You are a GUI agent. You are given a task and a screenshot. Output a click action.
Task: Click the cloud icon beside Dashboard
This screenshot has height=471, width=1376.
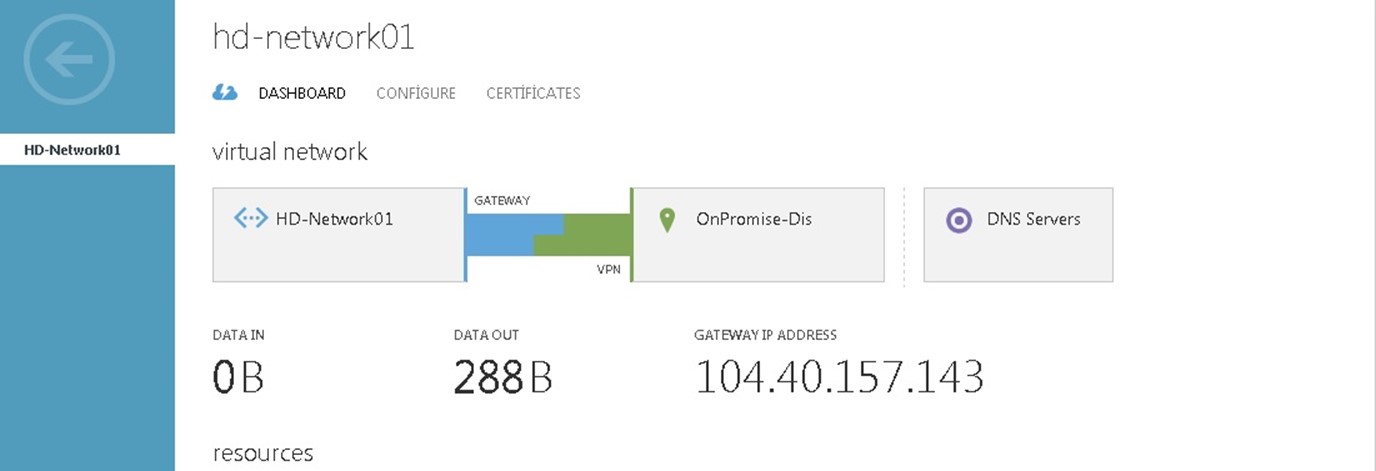pos(225,93)
